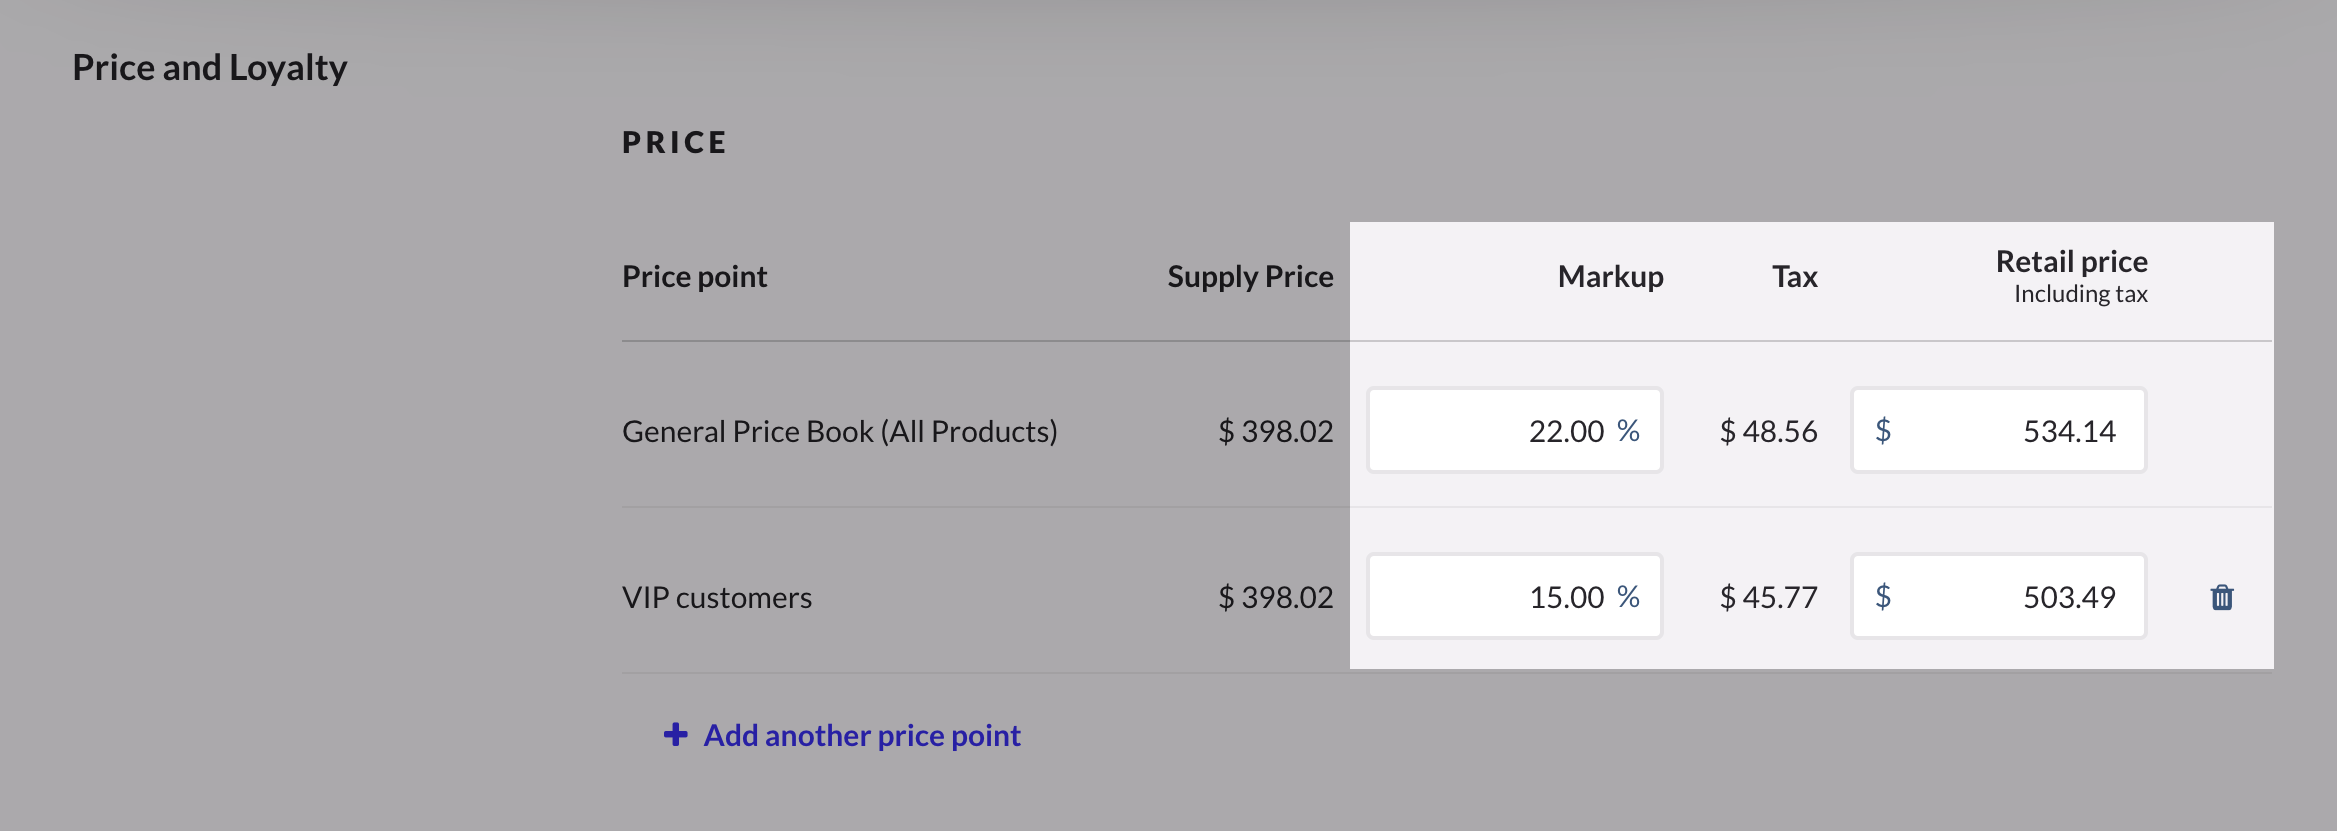Viewport: 2337px width, 831px height.
Task: Click the percent symbol in VIP customers markup
Action: click(x=1628, y=597)
